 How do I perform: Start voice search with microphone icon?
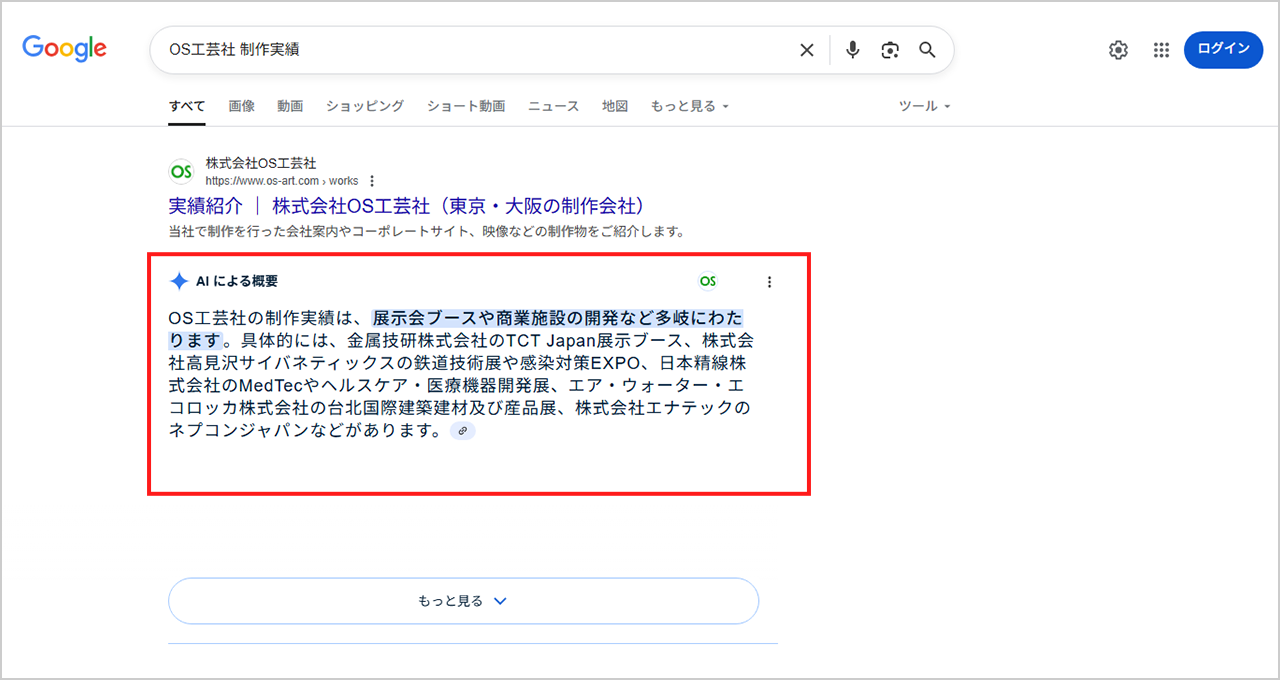click(852, 50)
